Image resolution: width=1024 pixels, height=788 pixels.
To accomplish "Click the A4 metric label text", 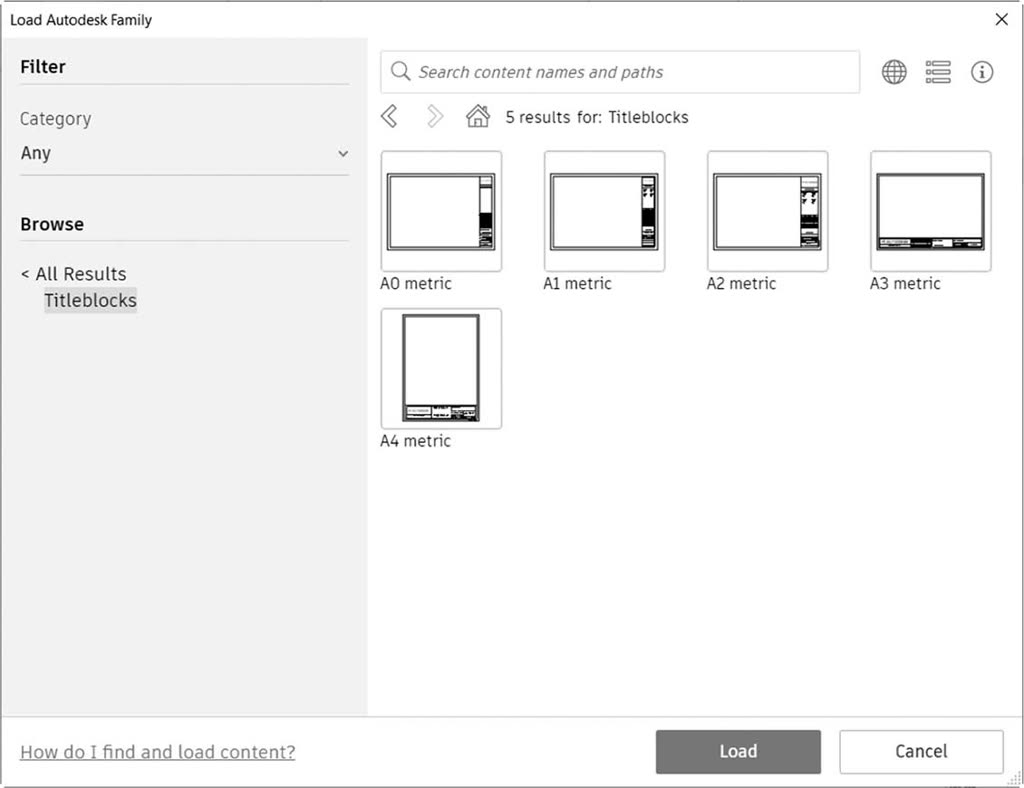I will [x=415, y=441].
